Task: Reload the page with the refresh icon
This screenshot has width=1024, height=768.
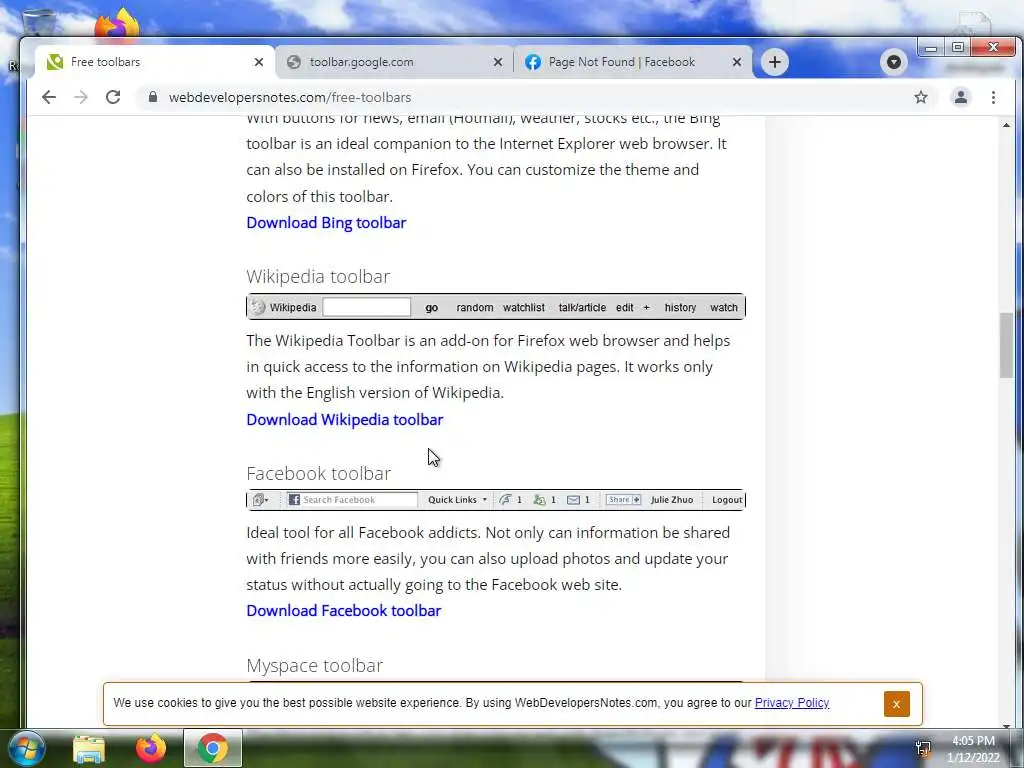Action: 113,97
